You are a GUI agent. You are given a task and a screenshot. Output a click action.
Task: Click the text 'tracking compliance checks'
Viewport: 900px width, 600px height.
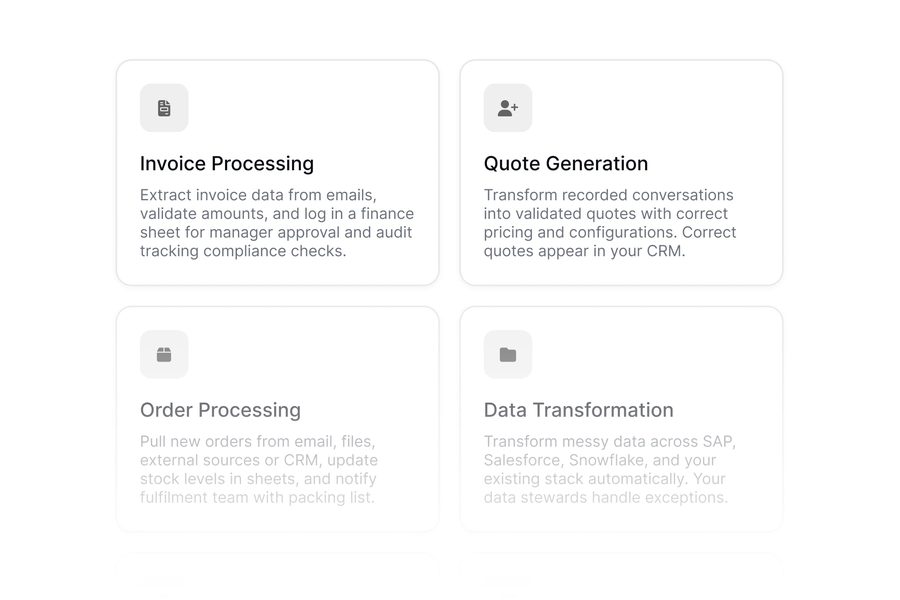[242, 251]
